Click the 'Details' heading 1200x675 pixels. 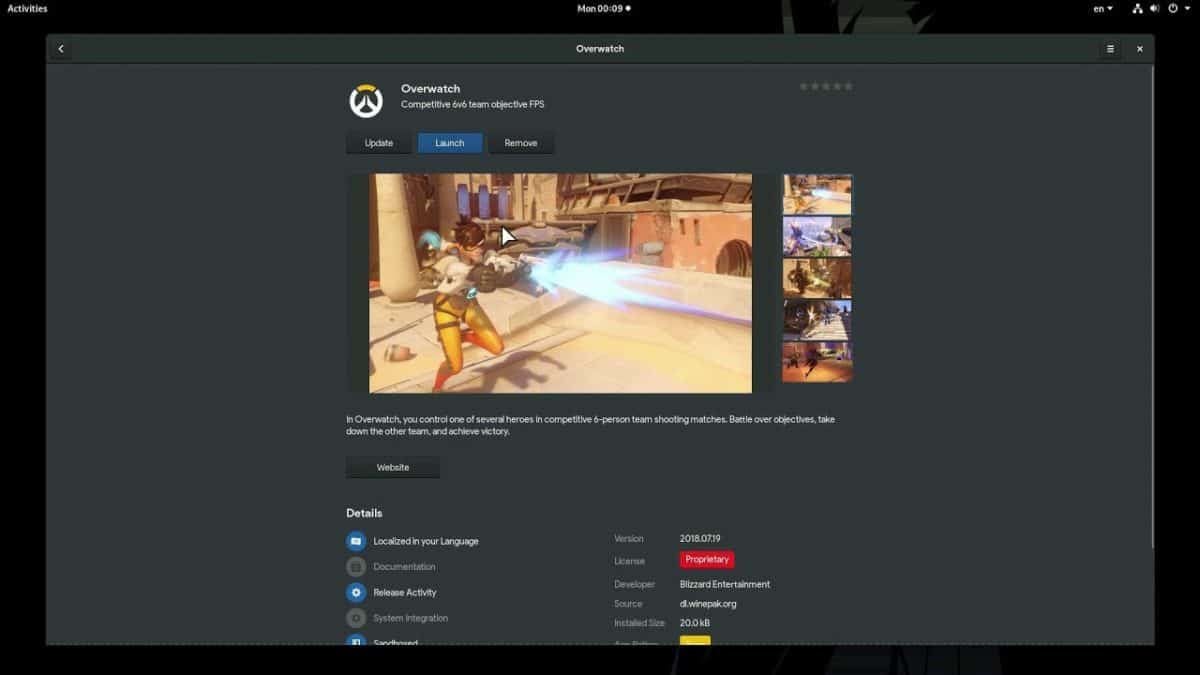point(364,513)
